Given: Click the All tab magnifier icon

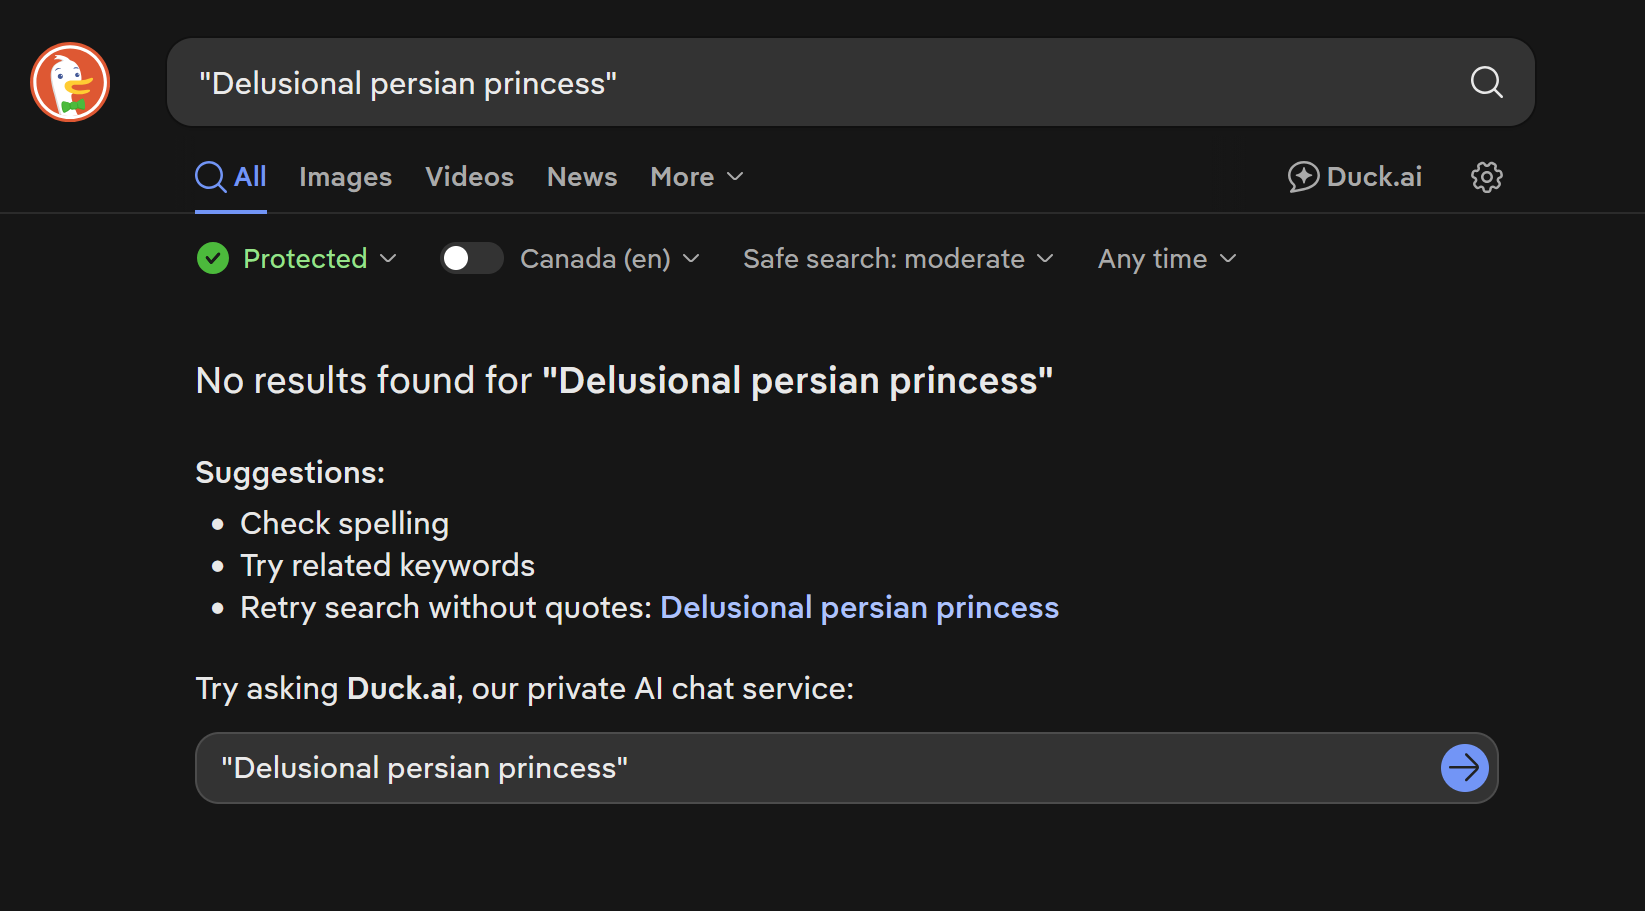Looking at the screenshot, I should tap(210, 177).
